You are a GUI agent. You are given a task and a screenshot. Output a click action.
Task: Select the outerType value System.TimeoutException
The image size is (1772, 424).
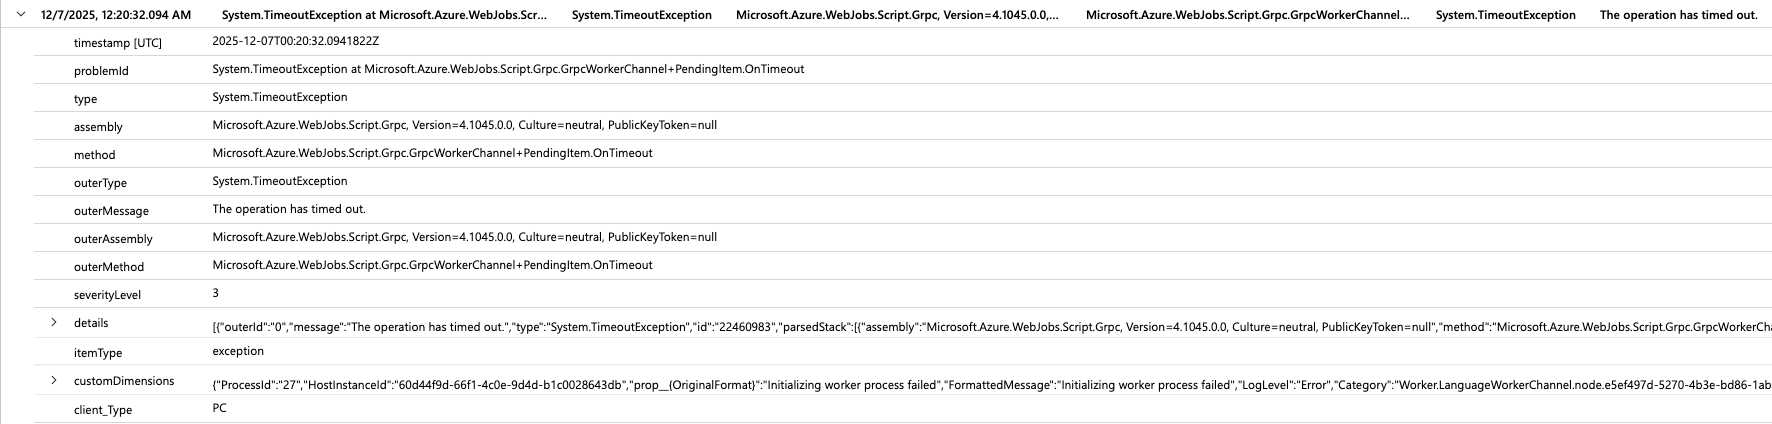pos(280,181)
